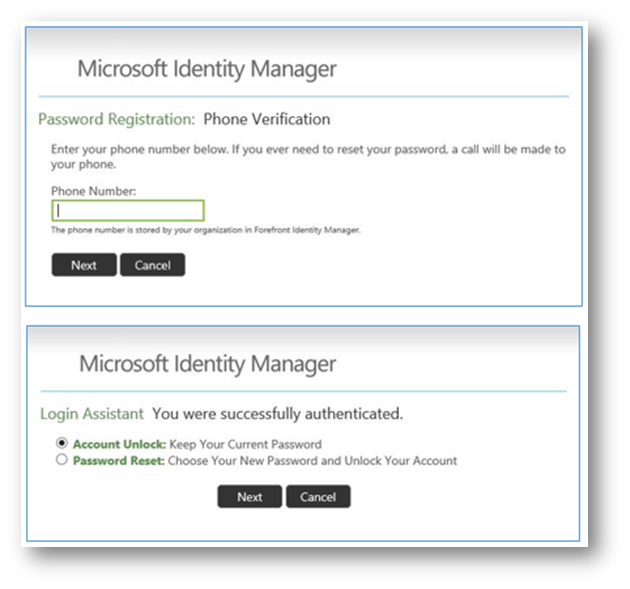The image size is (630, 589).
Task: Click the green 'Password Reset:' label text
Action: pos(119,460)
